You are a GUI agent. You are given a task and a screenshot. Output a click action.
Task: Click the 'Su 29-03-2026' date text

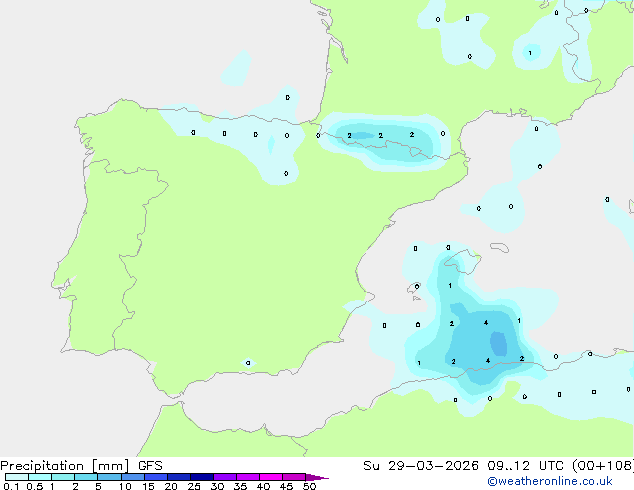(421, 466)
